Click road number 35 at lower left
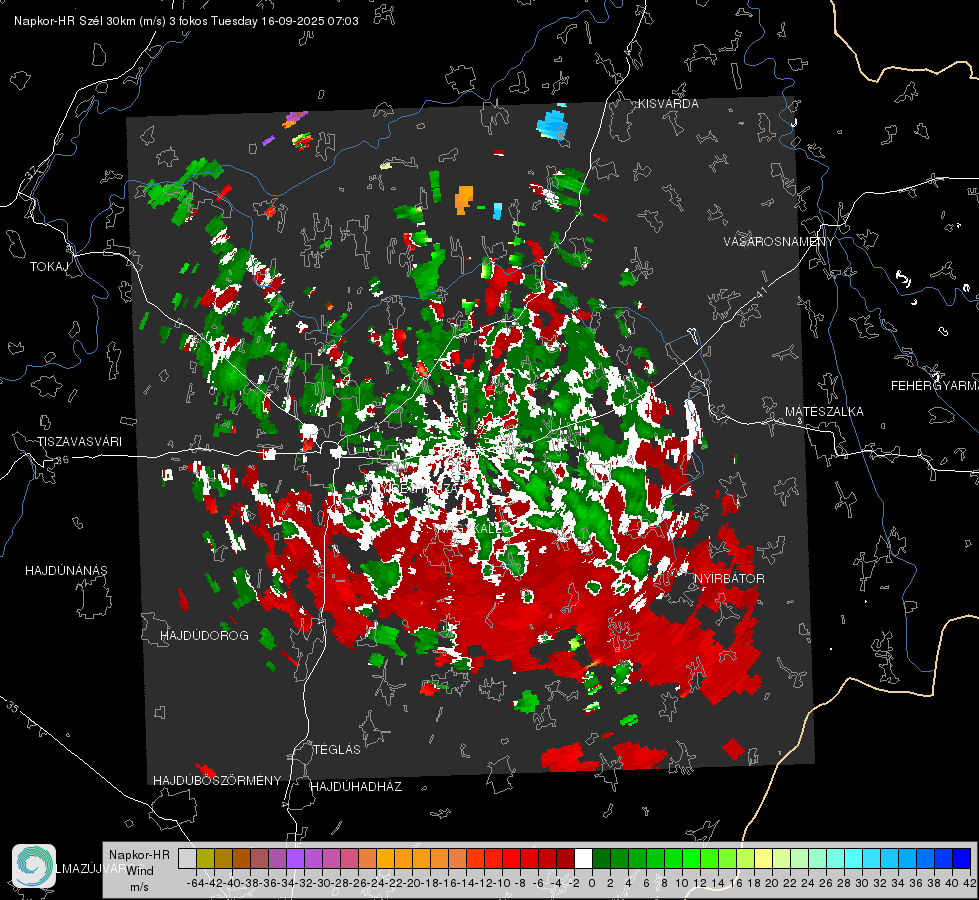Image resolution: width=979 pixels, height=900 pixels. (13, 707)
